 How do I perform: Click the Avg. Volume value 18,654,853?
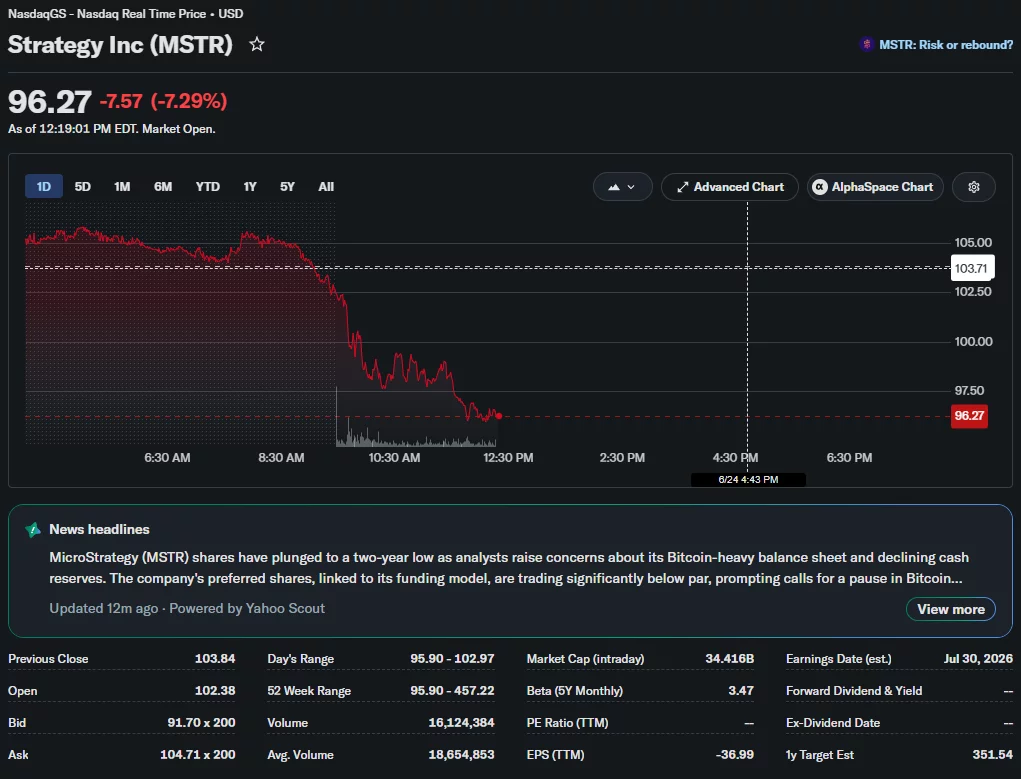point(461,754)
